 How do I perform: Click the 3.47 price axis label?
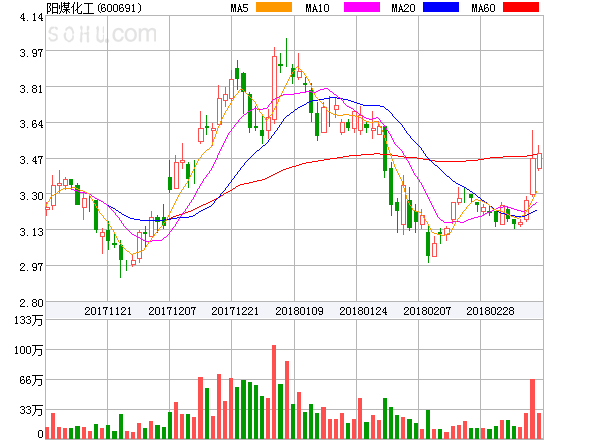click(31, 160)
